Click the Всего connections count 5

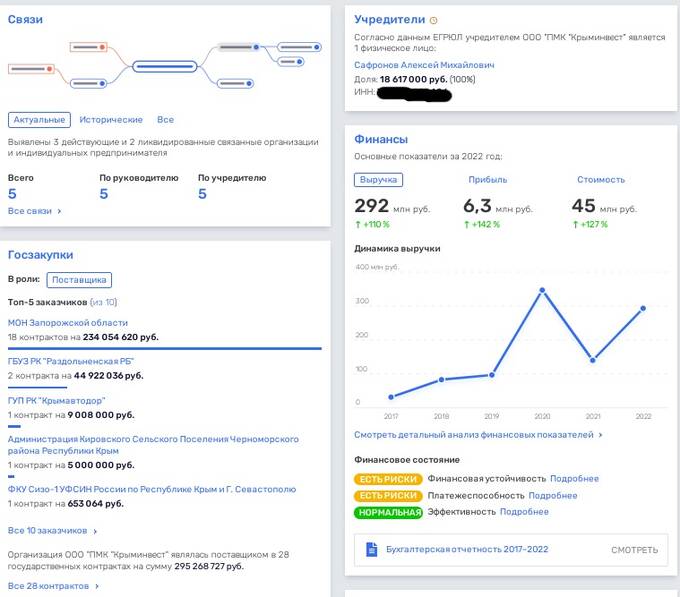12,194
